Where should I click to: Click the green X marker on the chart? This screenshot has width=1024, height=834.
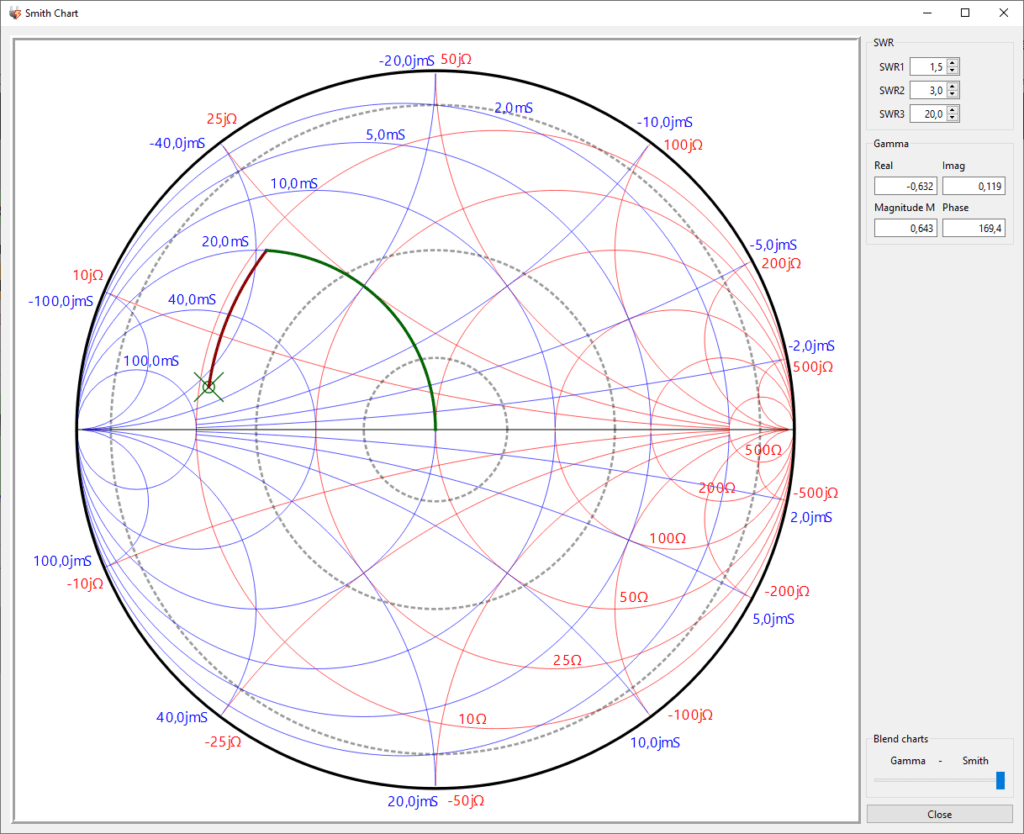208,387
